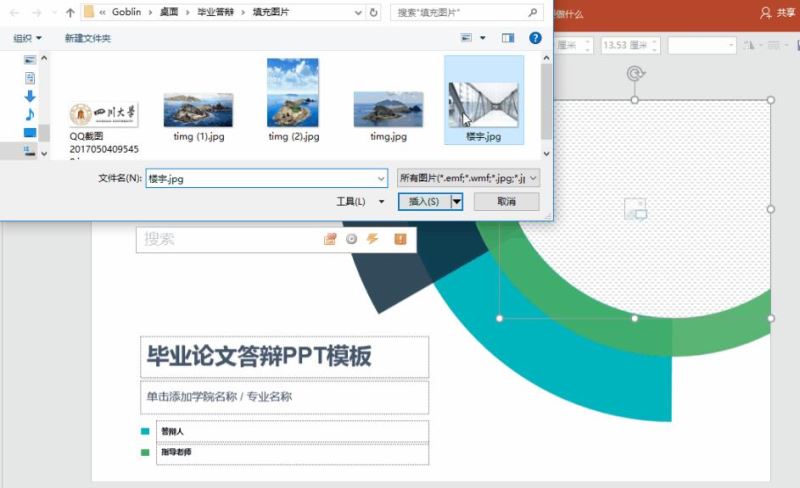
Task: Go back in the file dialog
Action: point(14,13)
